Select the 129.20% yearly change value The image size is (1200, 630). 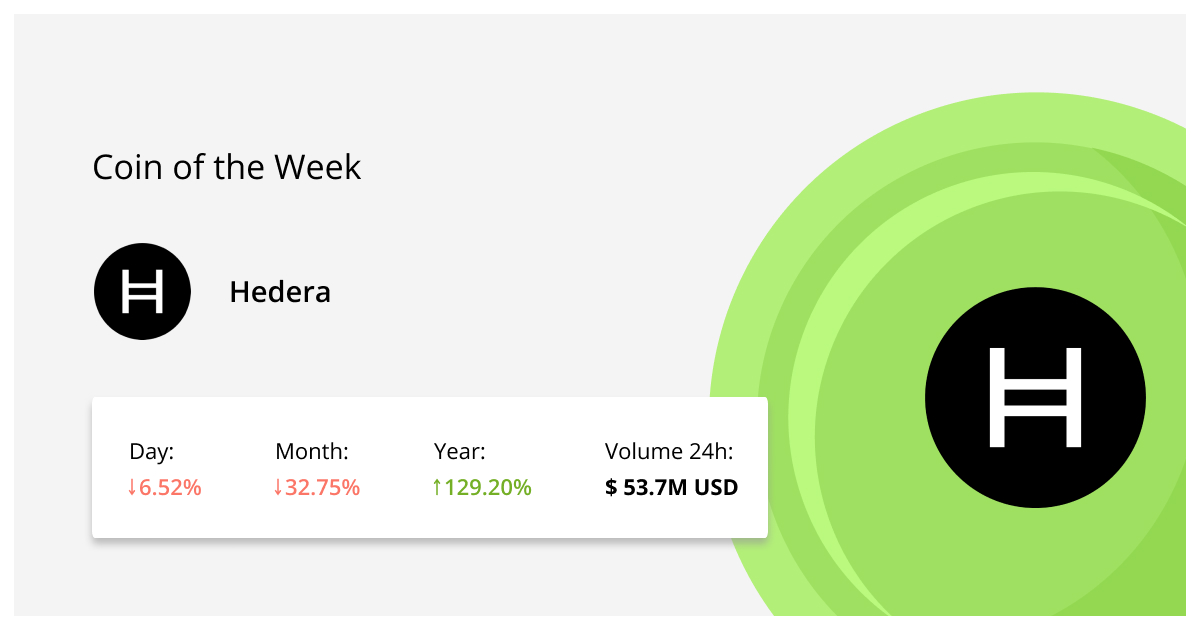pos(488,488)
